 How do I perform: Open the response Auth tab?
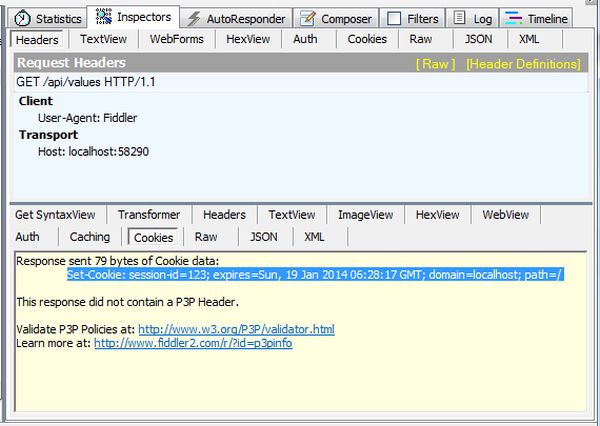(27, 237)
